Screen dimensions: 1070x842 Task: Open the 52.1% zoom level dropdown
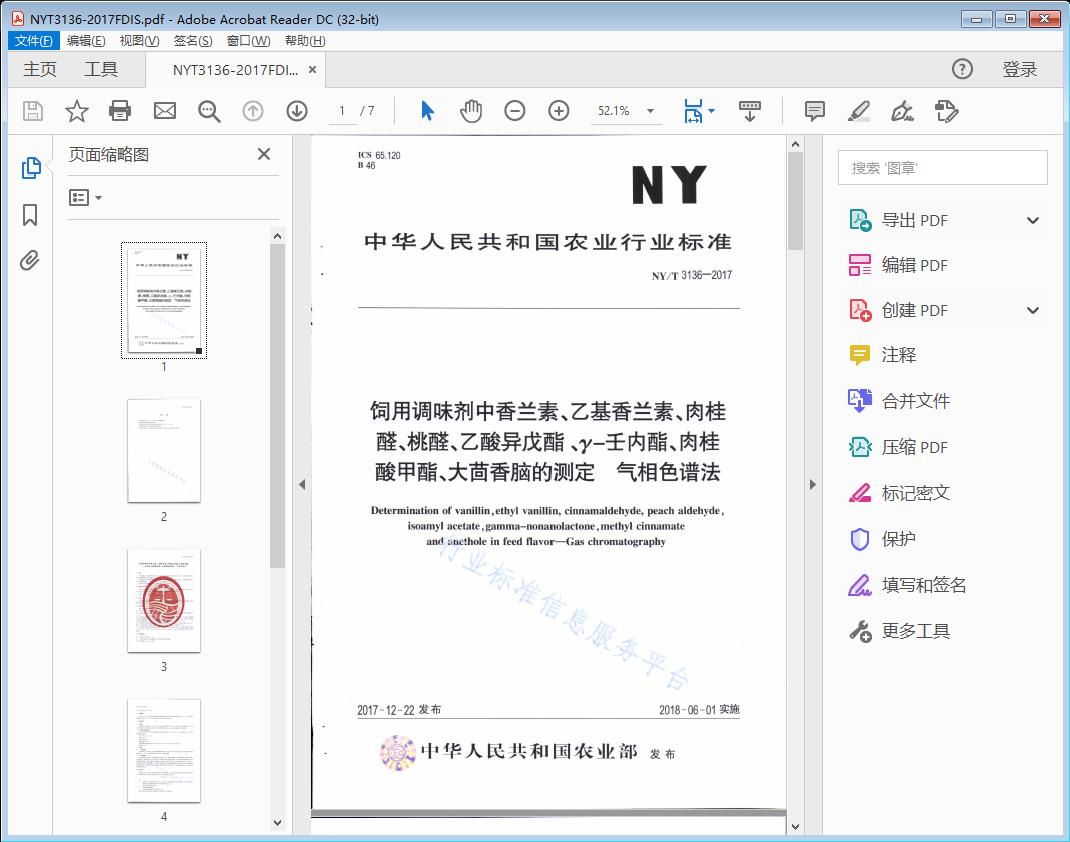coord(651,111)
